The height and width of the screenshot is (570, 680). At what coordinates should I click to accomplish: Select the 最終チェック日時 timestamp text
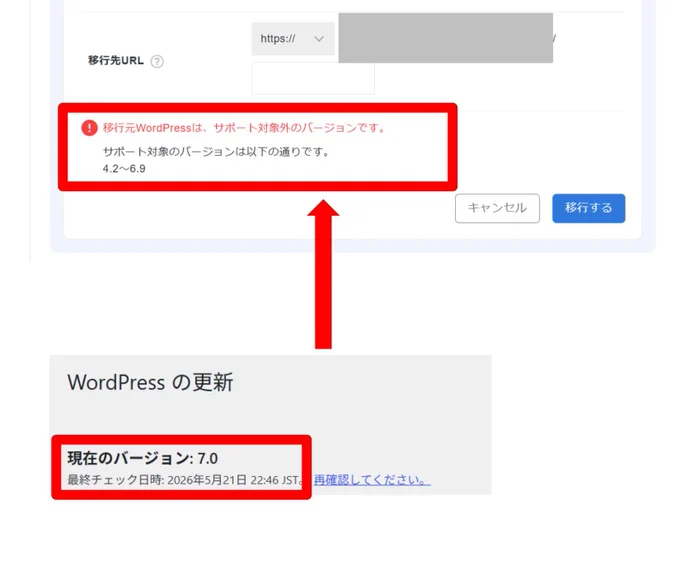pyautogui.click(x=186, y=480)
